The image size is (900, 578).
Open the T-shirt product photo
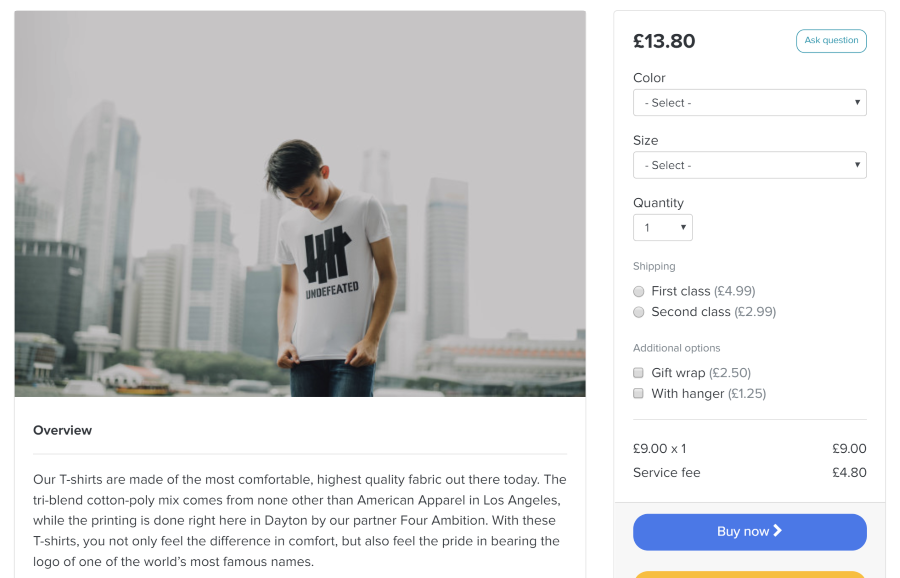click(300, 204)
